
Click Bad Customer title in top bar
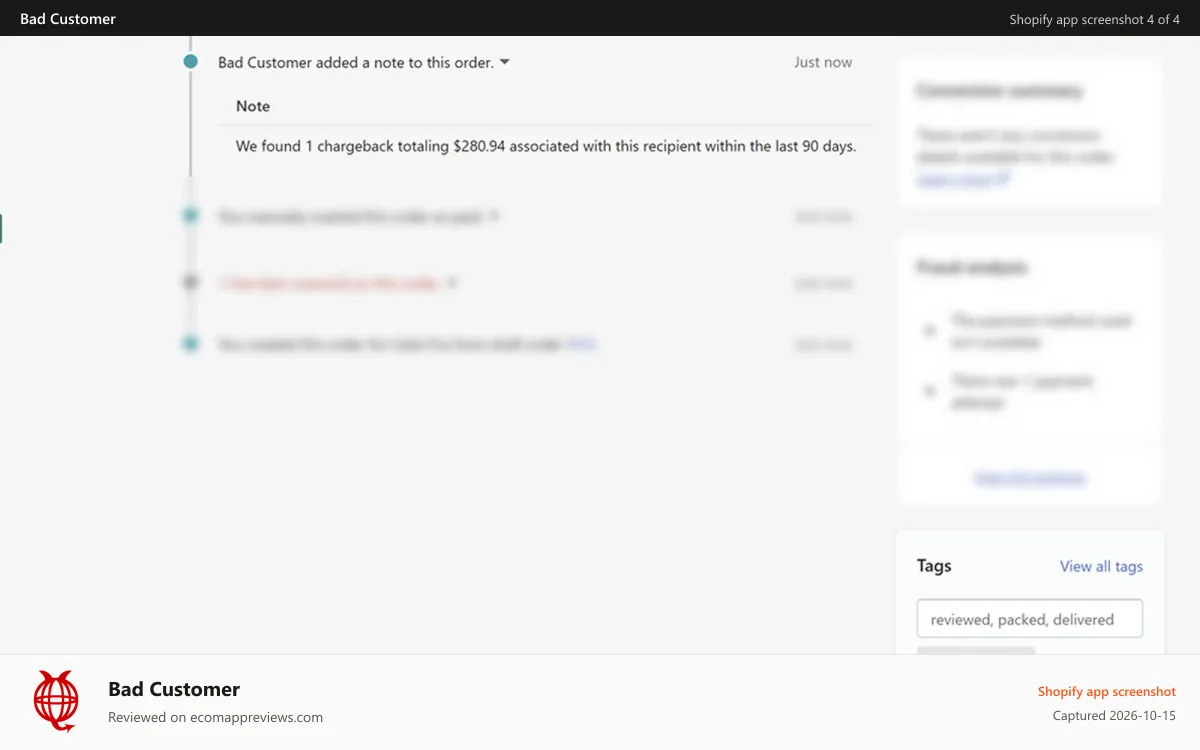68,19
